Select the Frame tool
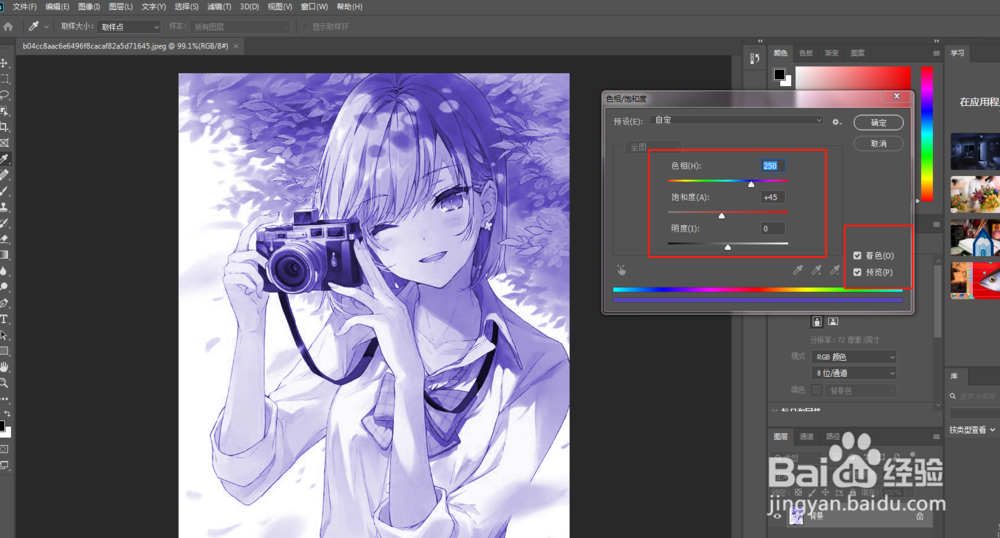The image size is (1000, 538). pyautogui.click(x=4, y=143)
